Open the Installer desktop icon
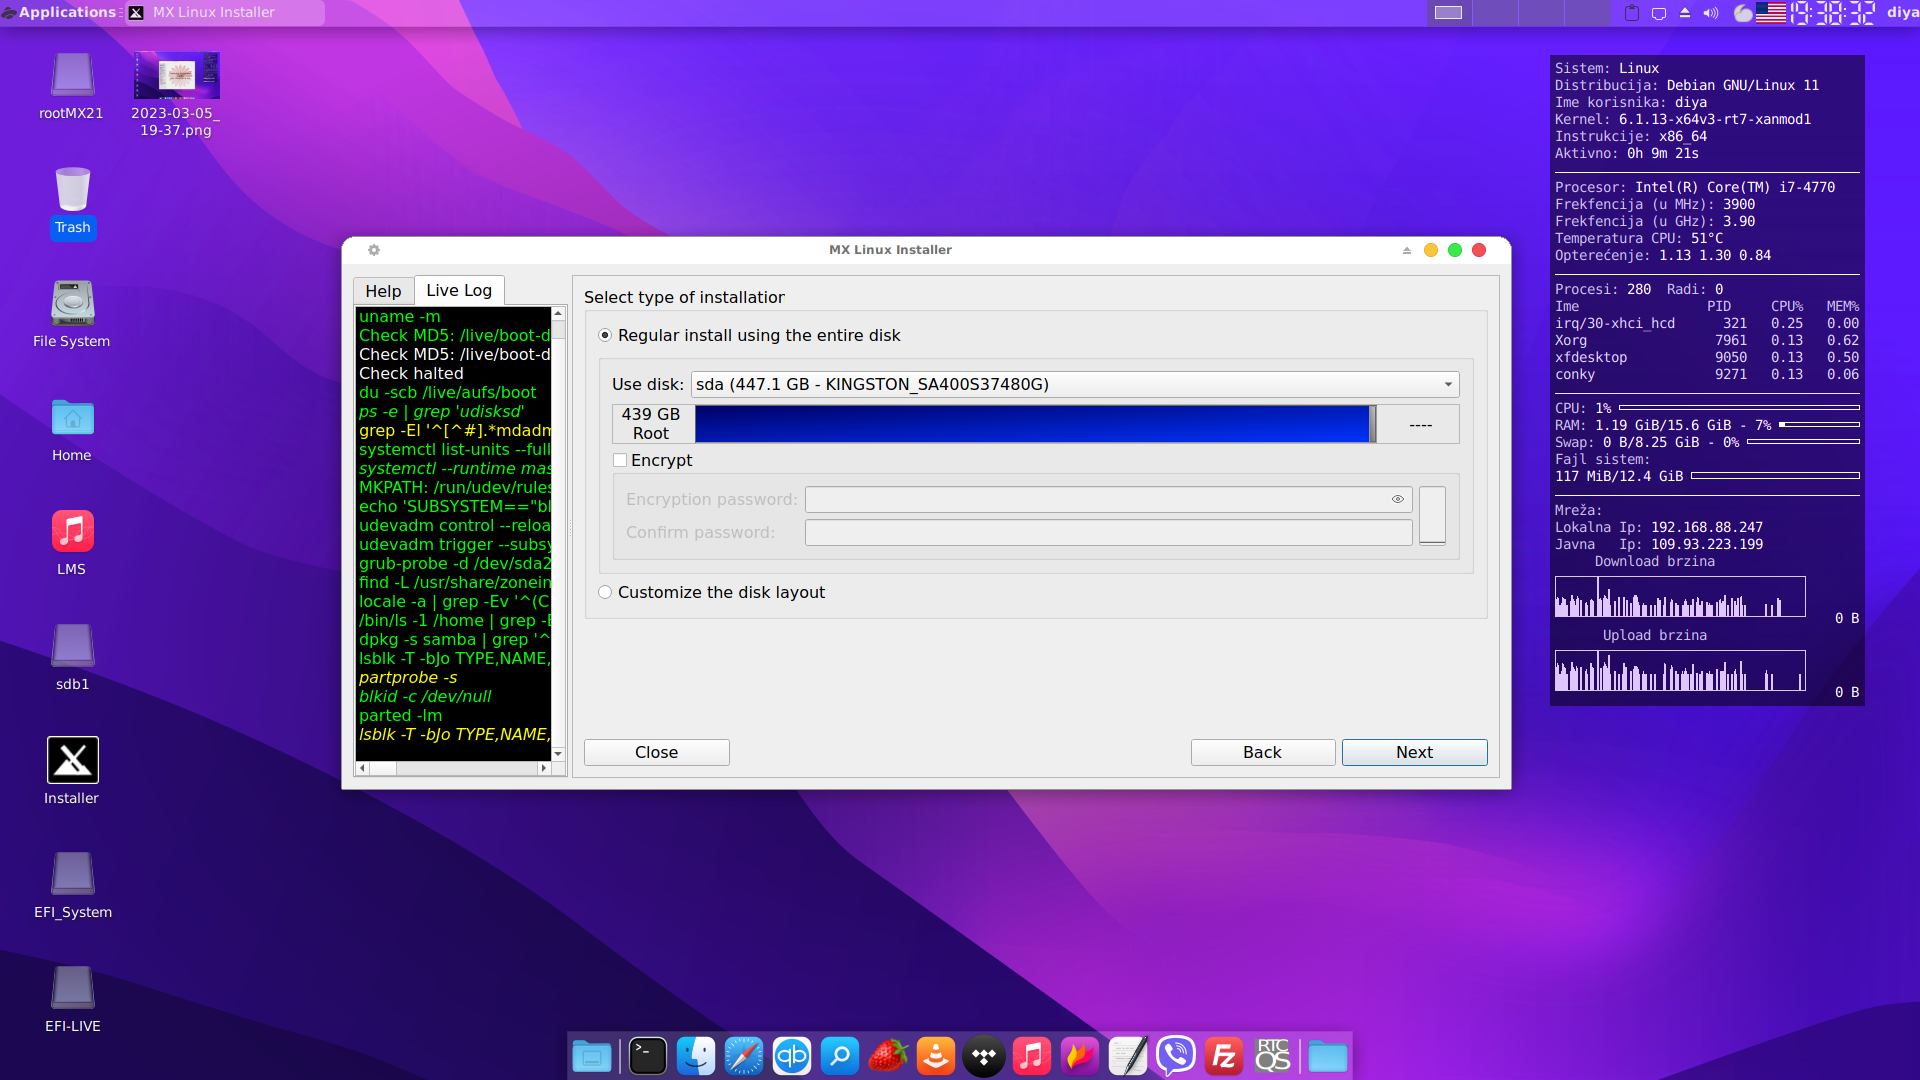The width and height of the screenshot is (1920, 1080). [72, 761]
